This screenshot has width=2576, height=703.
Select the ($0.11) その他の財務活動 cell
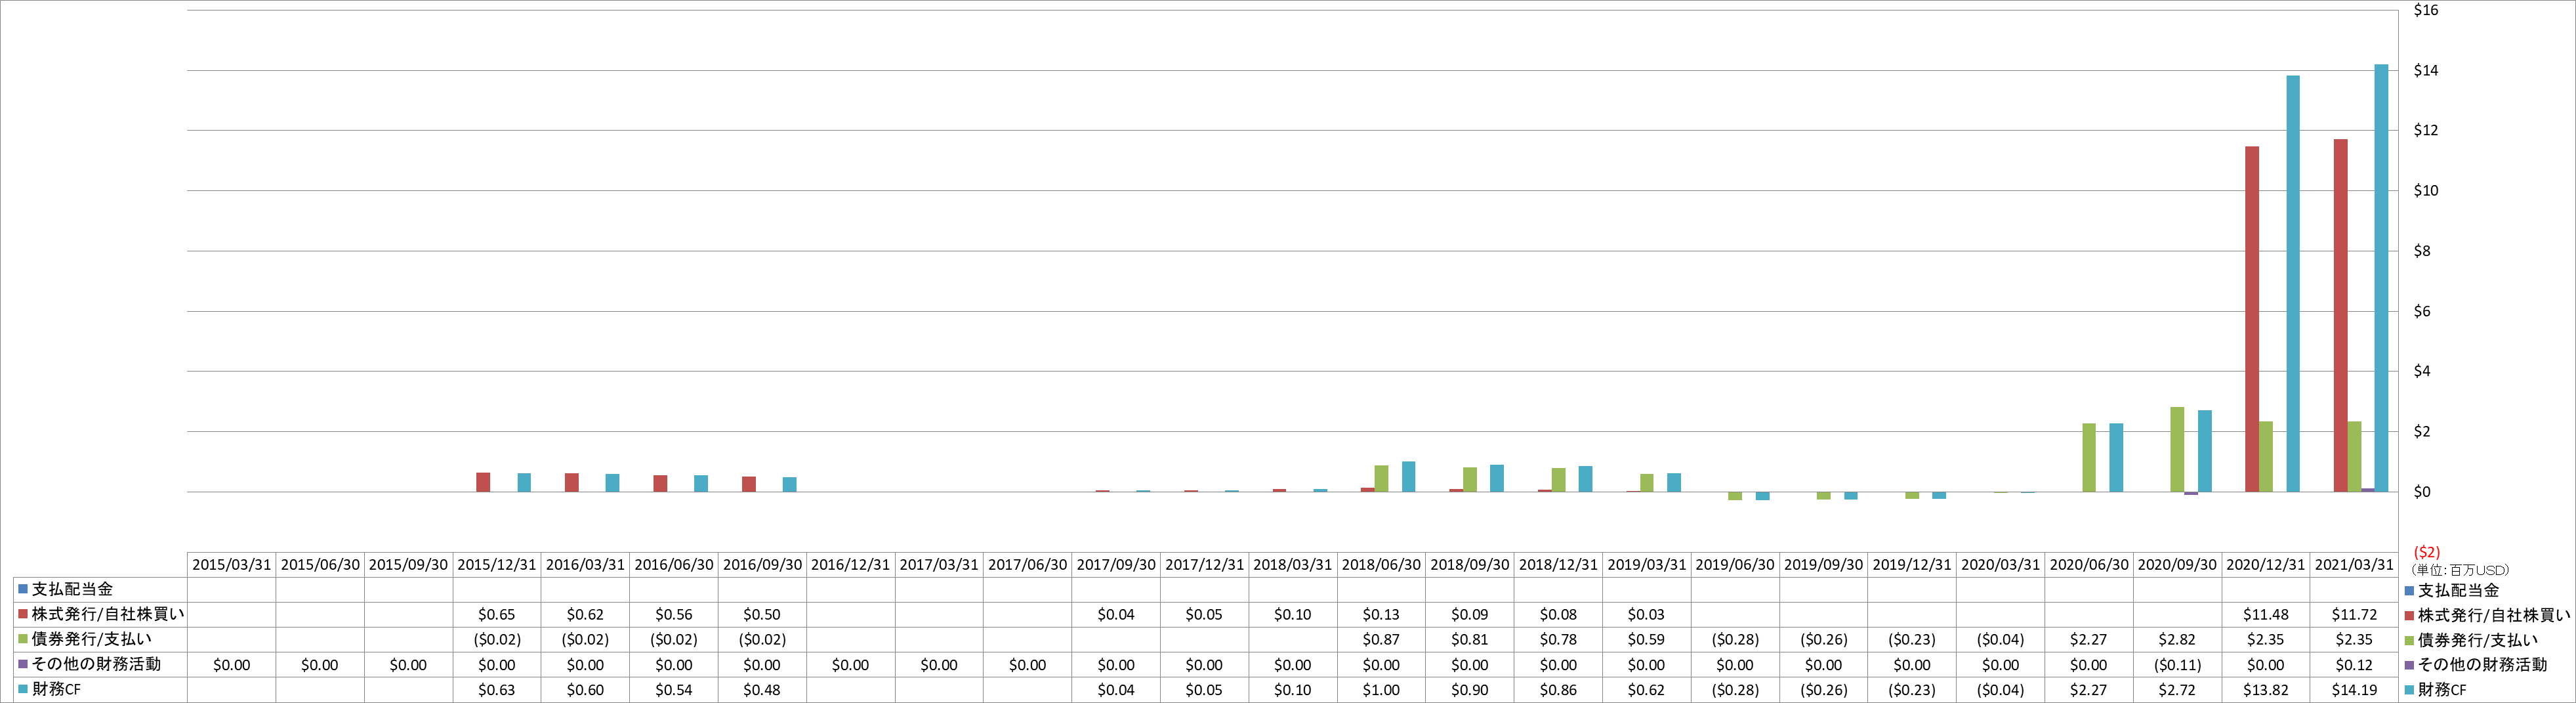click(2177, 665)
